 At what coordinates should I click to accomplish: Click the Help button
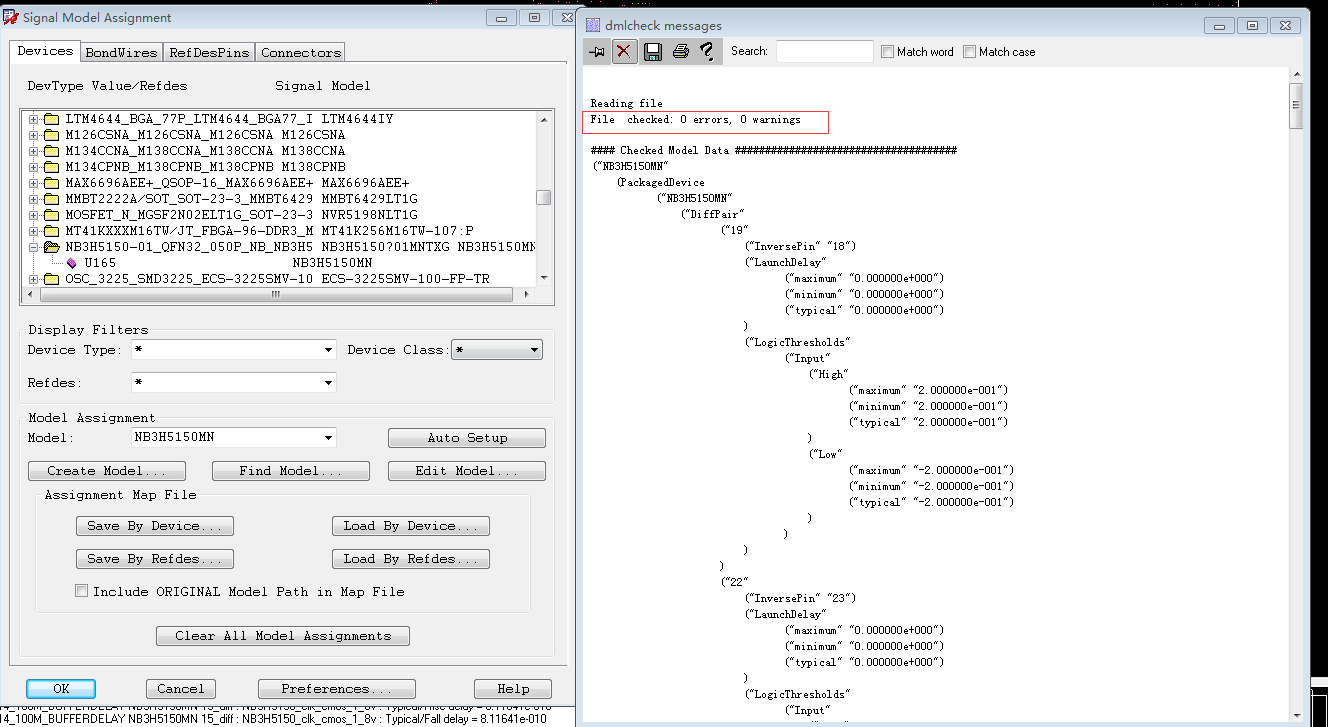pos(513,689)
